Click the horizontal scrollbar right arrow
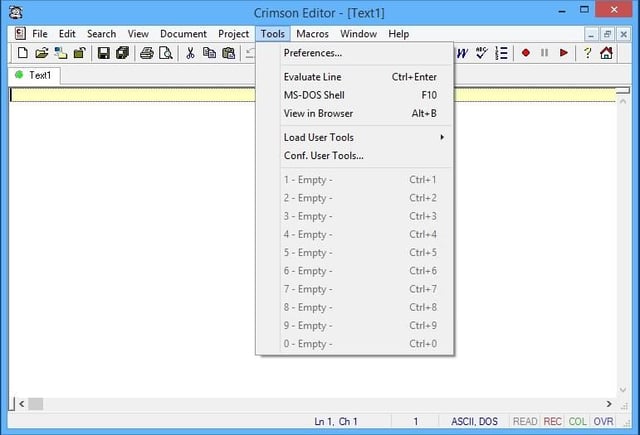 [x=609, y=404]
